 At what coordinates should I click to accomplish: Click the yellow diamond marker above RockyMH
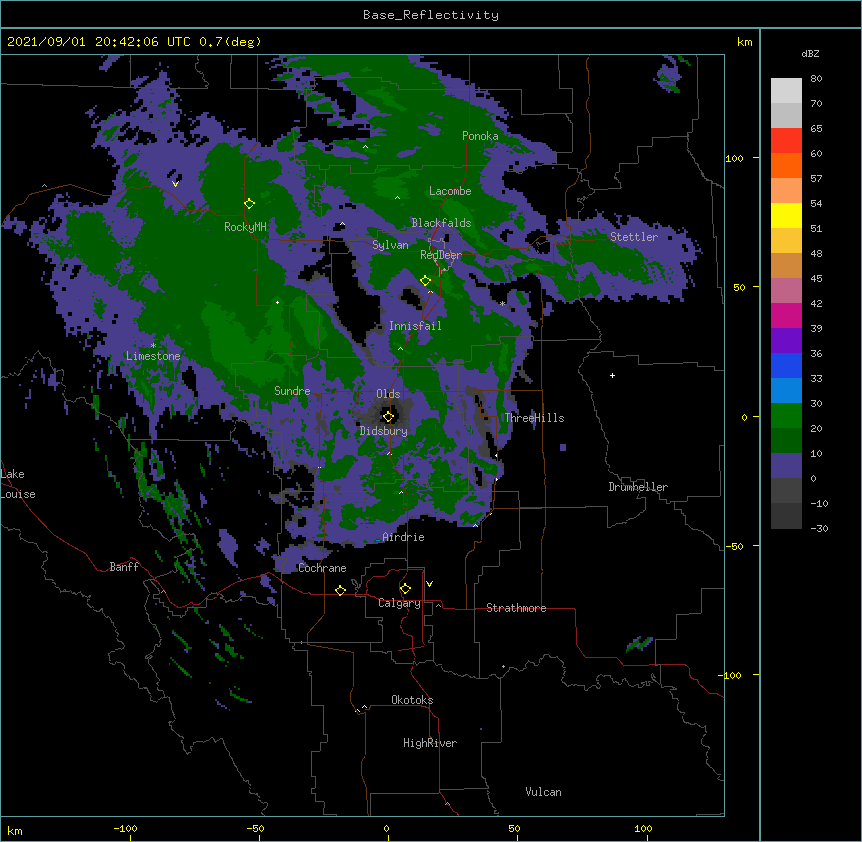250,204
